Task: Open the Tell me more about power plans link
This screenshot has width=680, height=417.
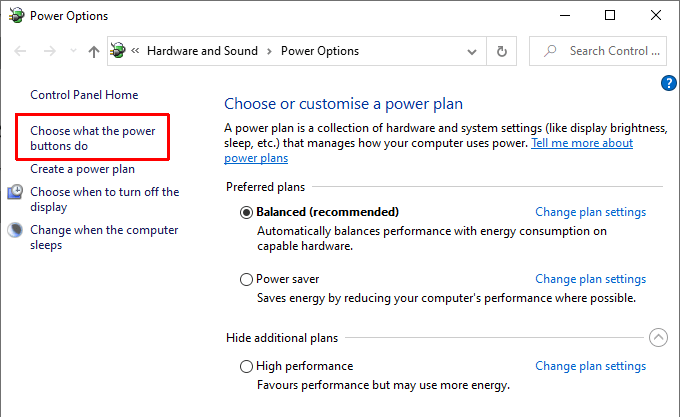Action: tap(581, 144)
